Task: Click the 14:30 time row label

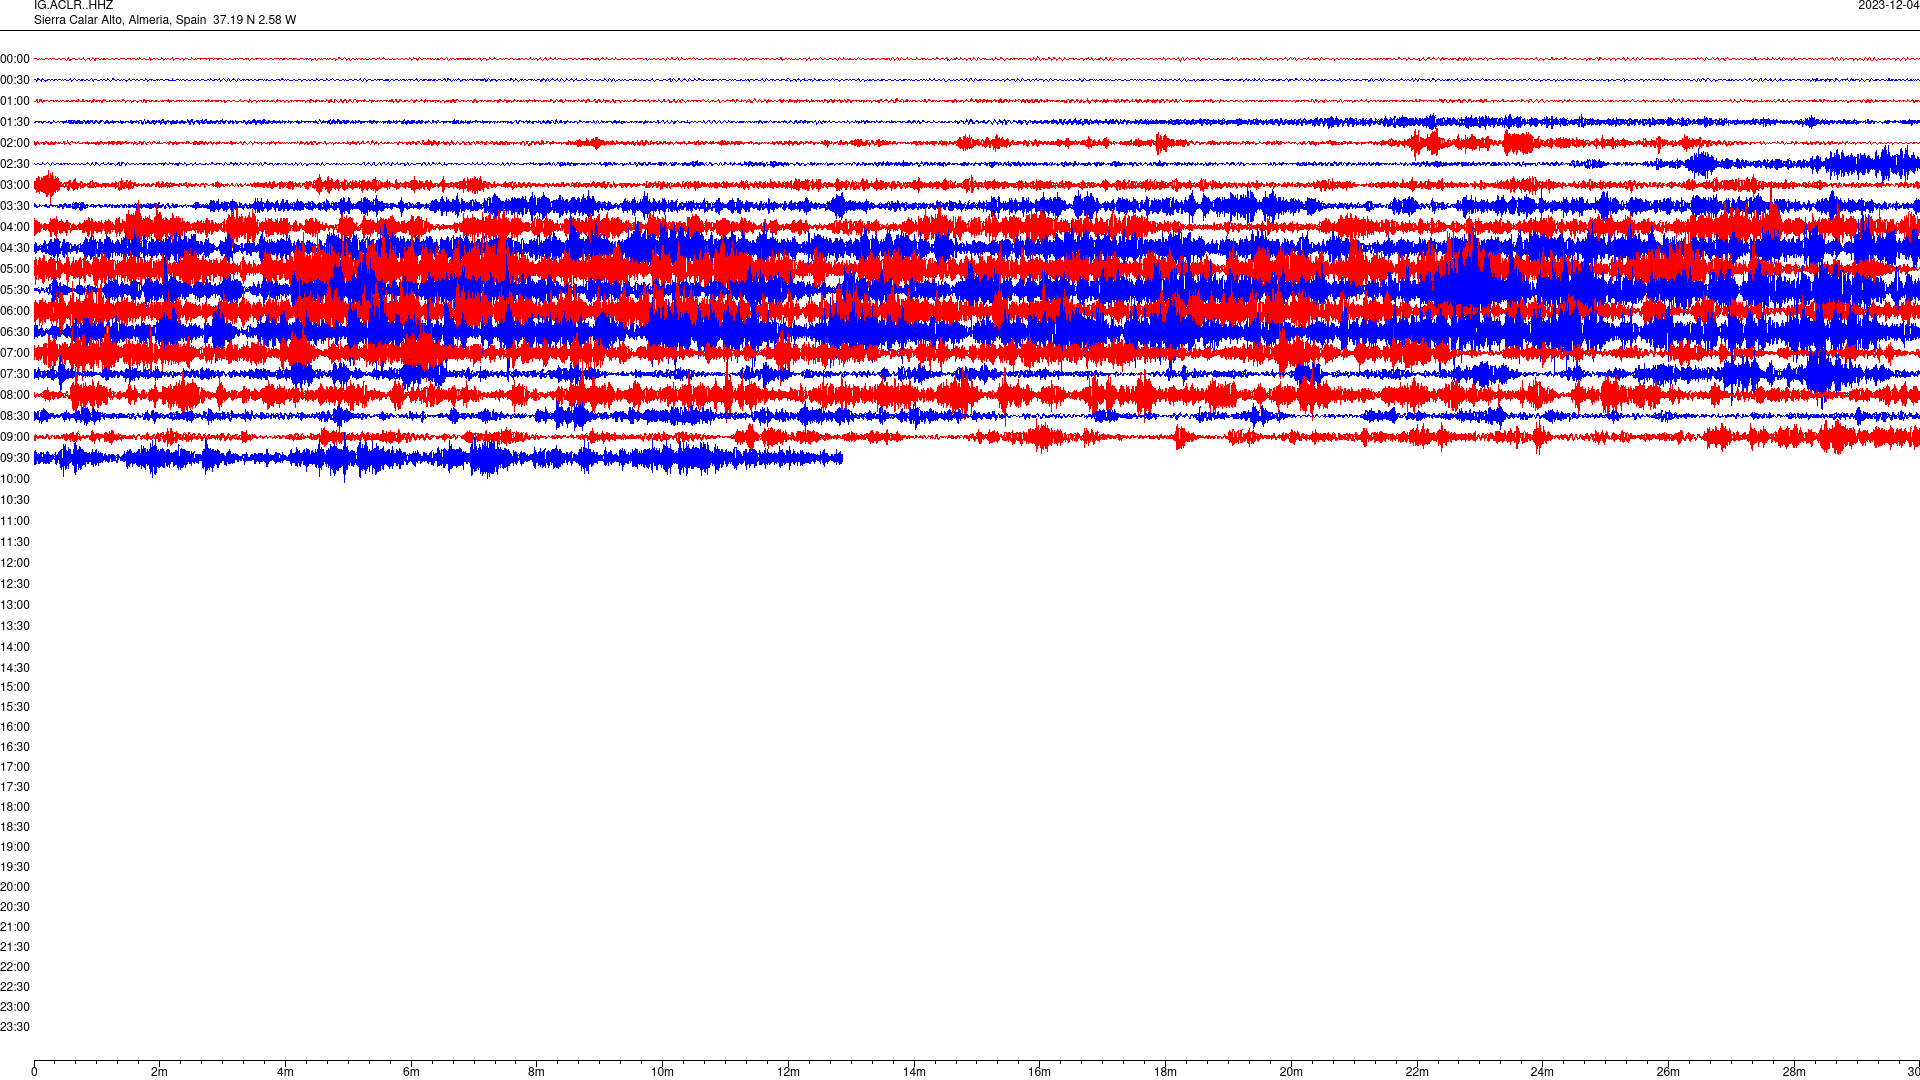Action: pos(15,668)
